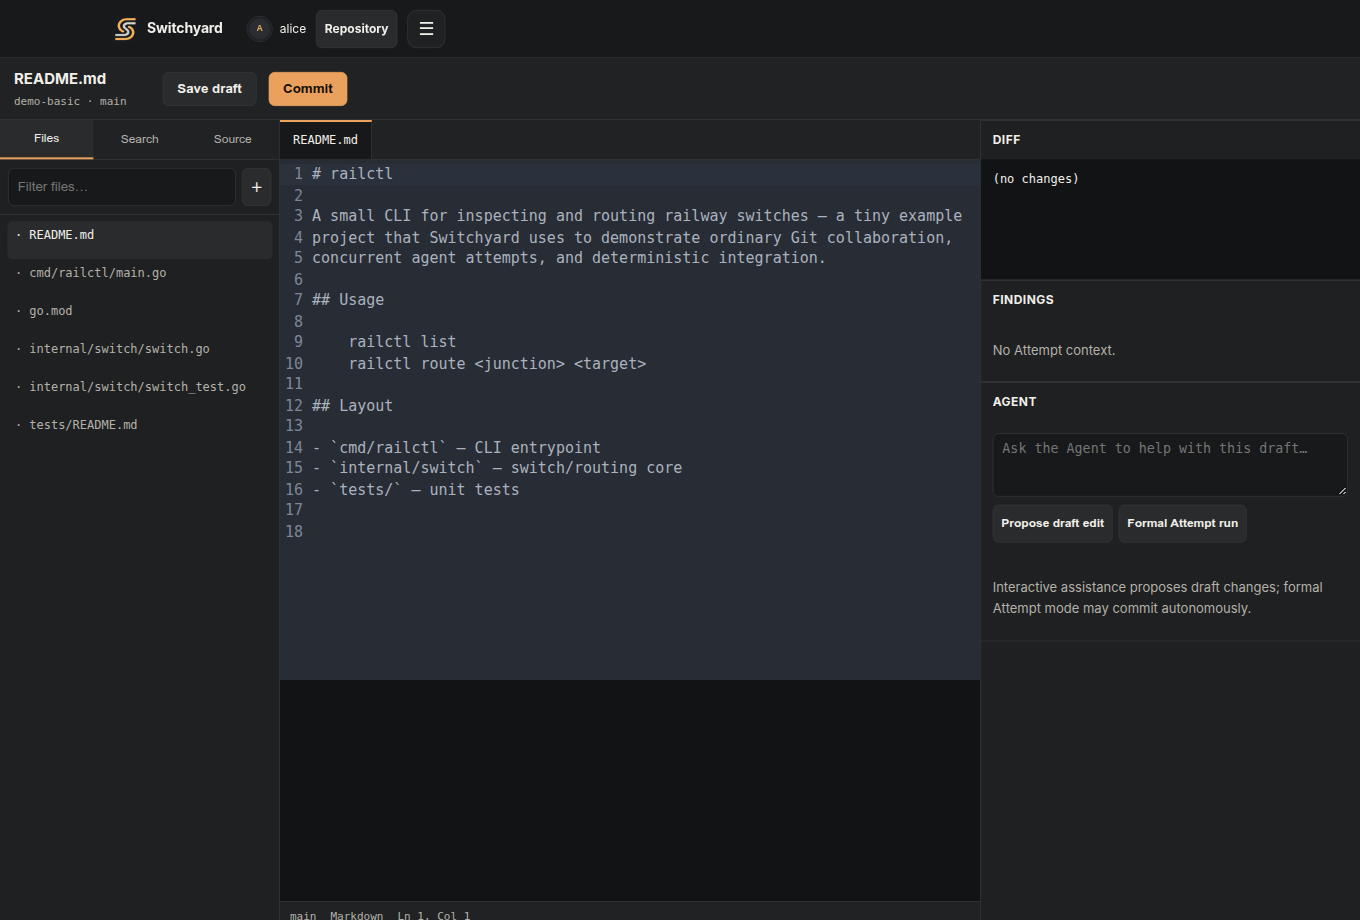This screenshot has width=1360, height=920.
Task: Click the 'internal/switch — switch/routing core' line
Action: pyautogui.click(x=497, y=468)
